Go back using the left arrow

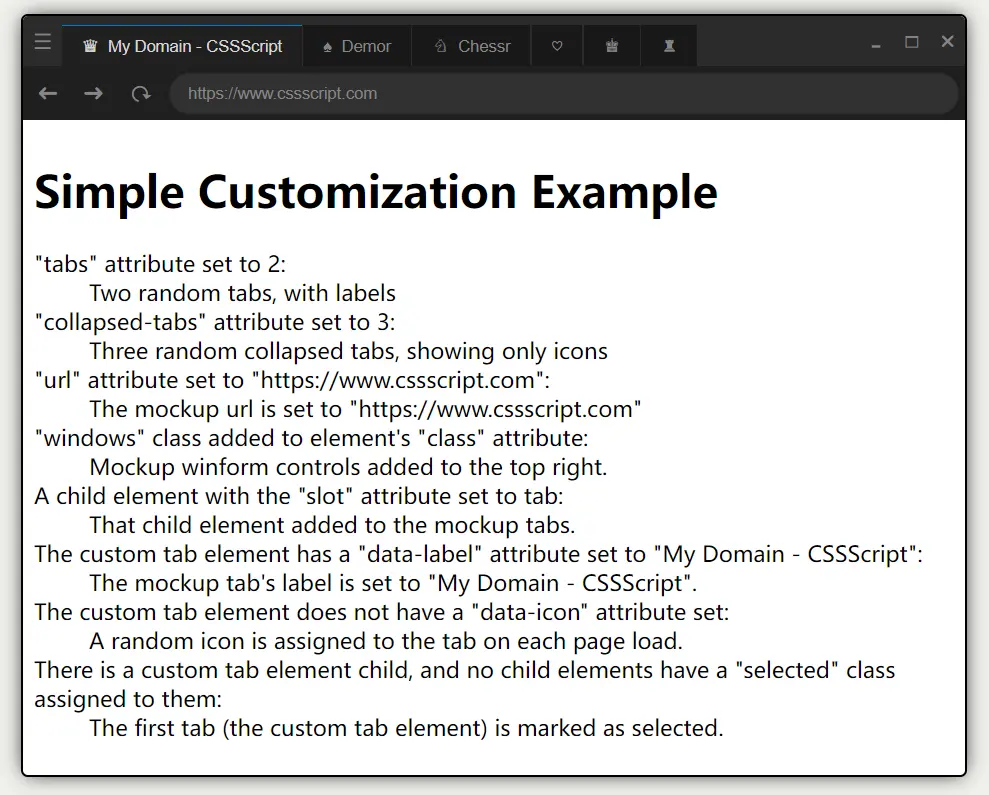pyautogui.click(x=48, y=93)
